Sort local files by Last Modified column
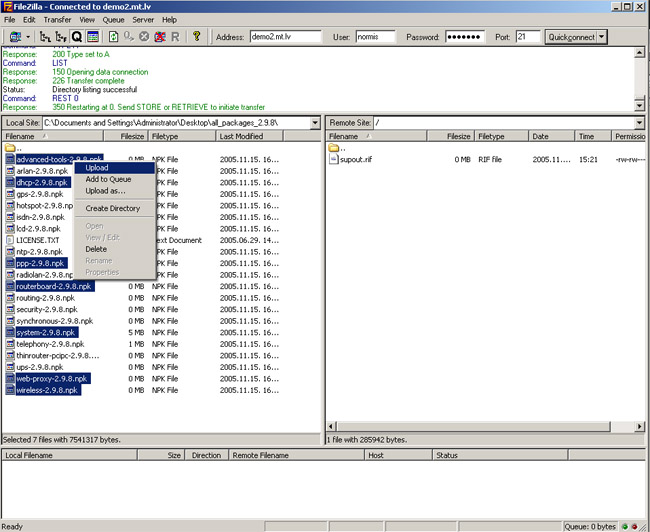Screen dimensions: 650x532 [242, 136]
